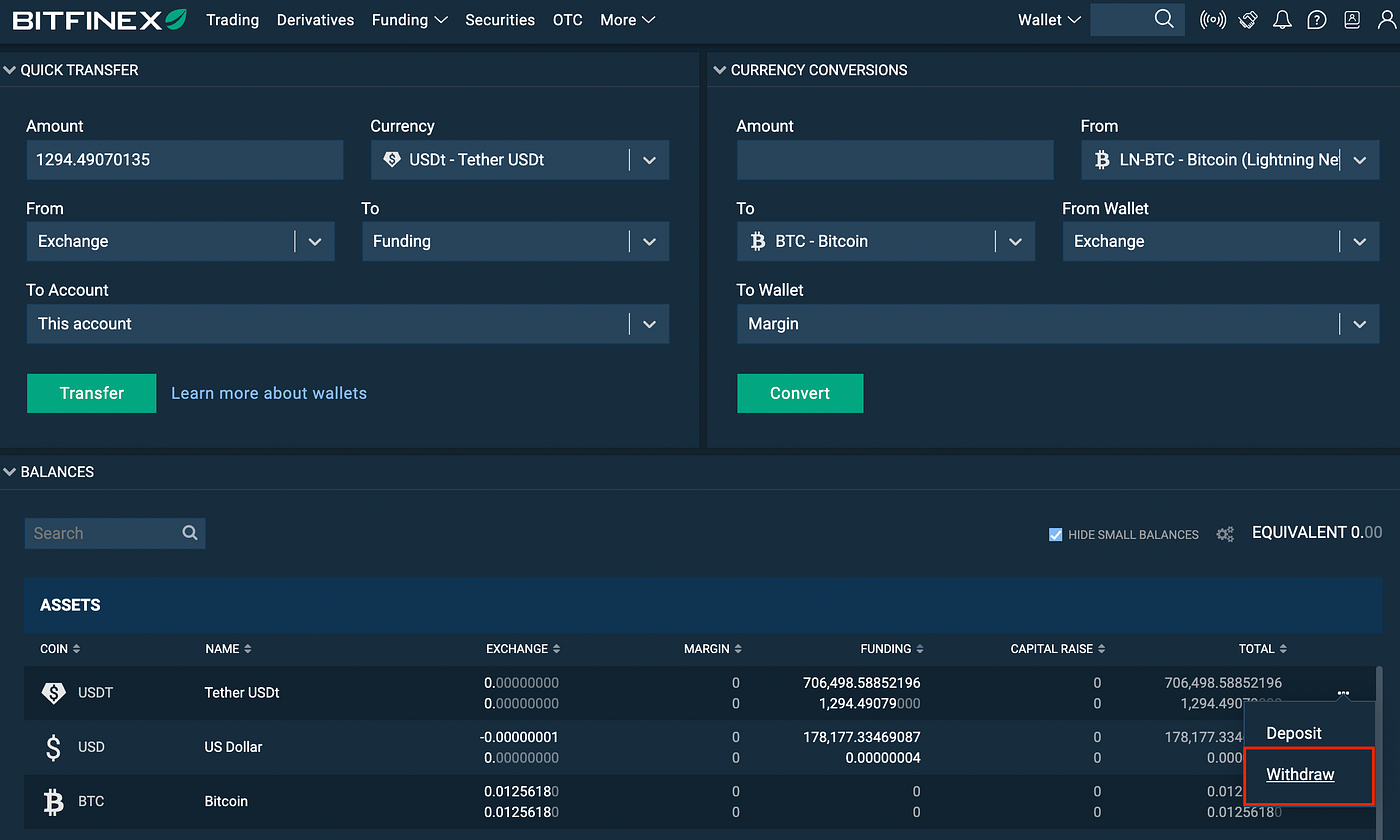
Task: Open the live broadcast status icon
Action: [1213, 19]
